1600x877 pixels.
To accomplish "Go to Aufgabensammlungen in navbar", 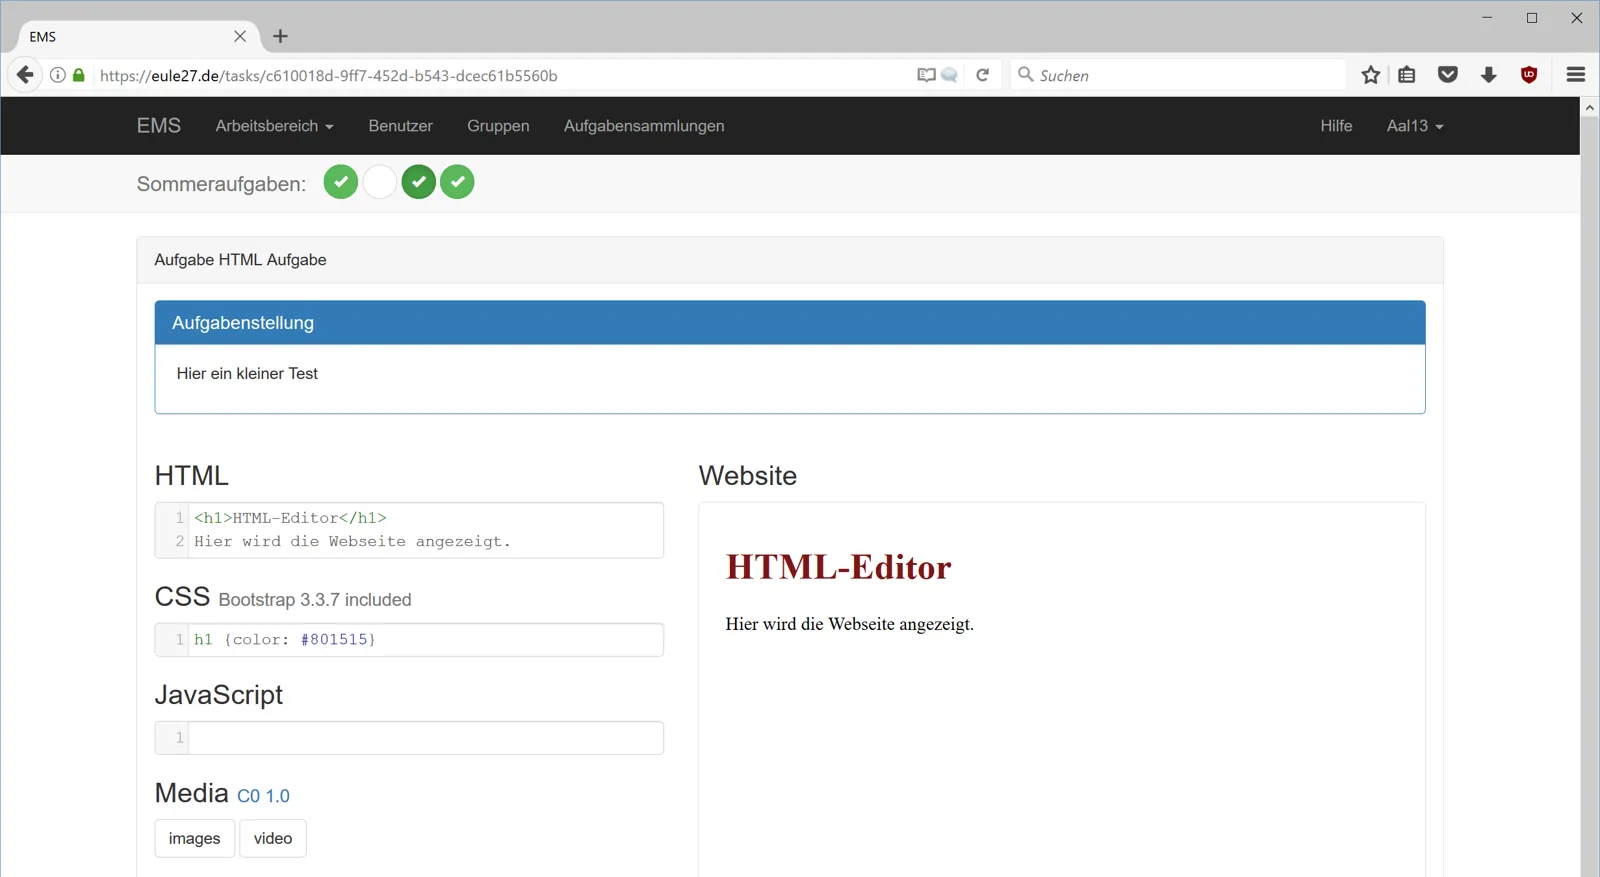I will click(644, 126).
